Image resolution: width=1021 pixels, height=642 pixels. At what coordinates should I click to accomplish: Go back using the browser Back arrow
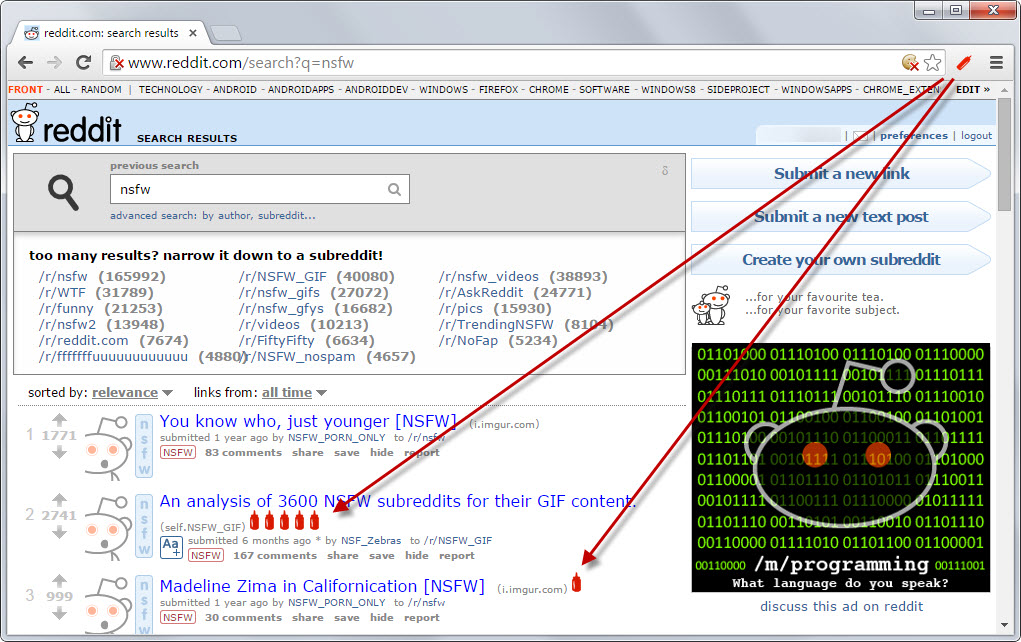[25, 63]
